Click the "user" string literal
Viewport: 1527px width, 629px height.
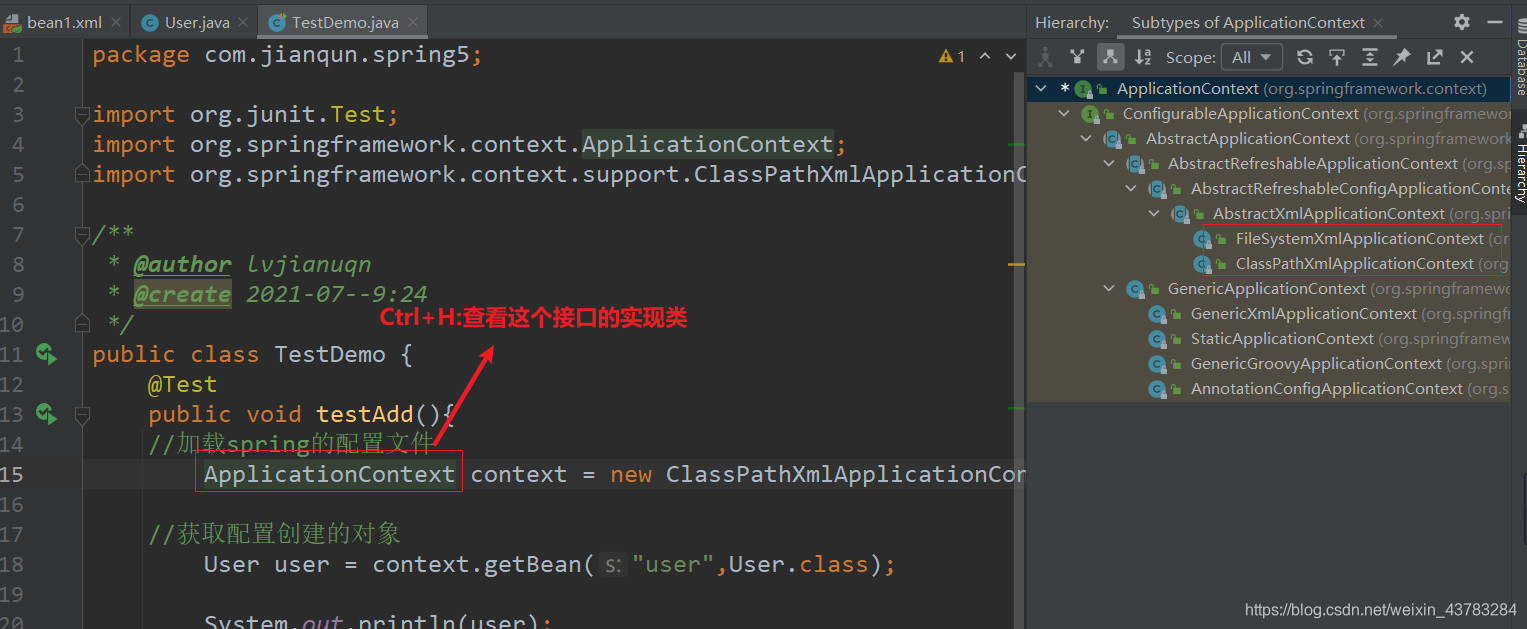673,564
